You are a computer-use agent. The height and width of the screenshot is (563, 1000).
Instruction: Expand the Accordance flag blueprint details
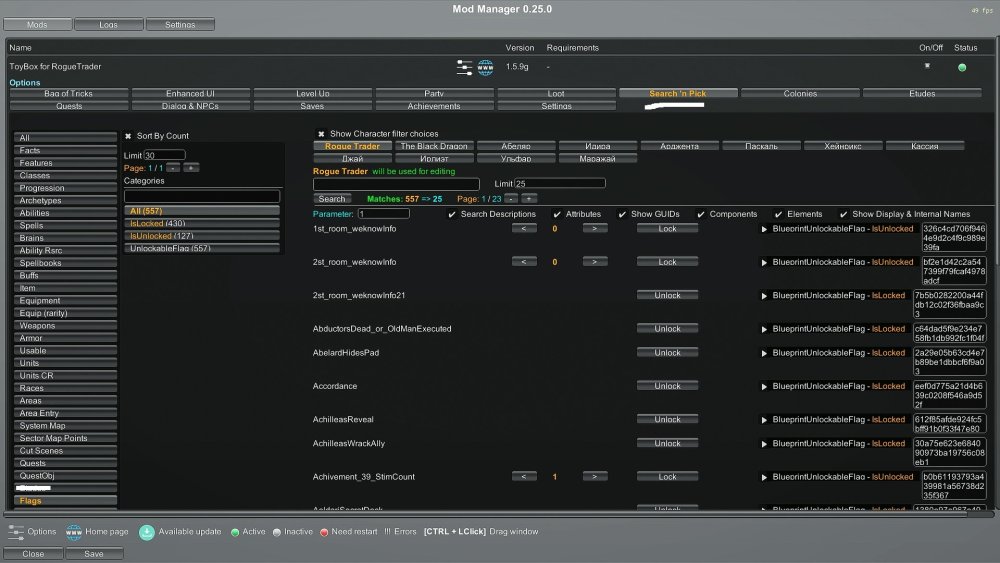[x=764, y=386]
